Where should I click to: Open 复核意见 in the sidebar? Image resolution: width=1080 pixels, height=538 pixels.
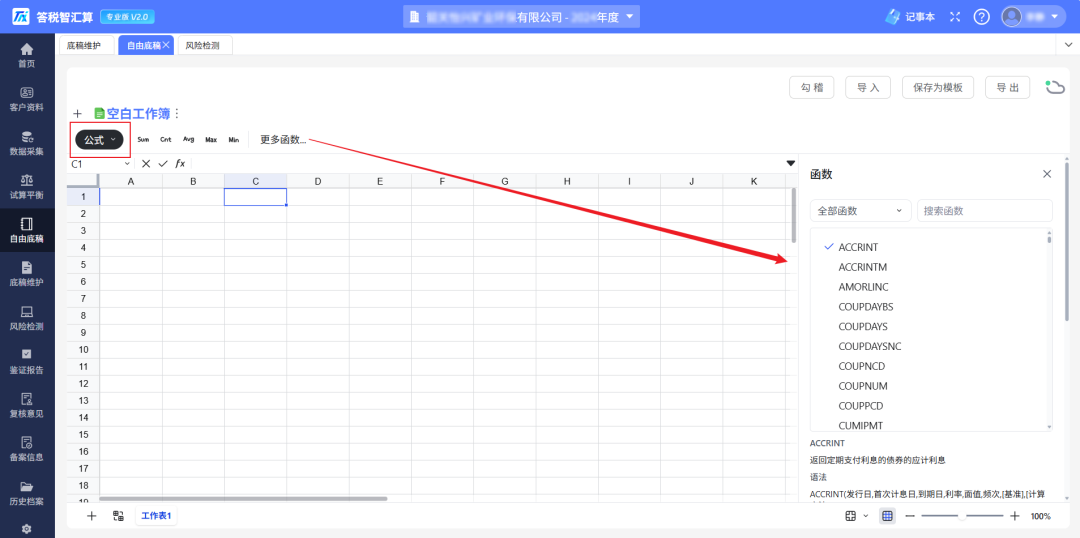(27, 406)
